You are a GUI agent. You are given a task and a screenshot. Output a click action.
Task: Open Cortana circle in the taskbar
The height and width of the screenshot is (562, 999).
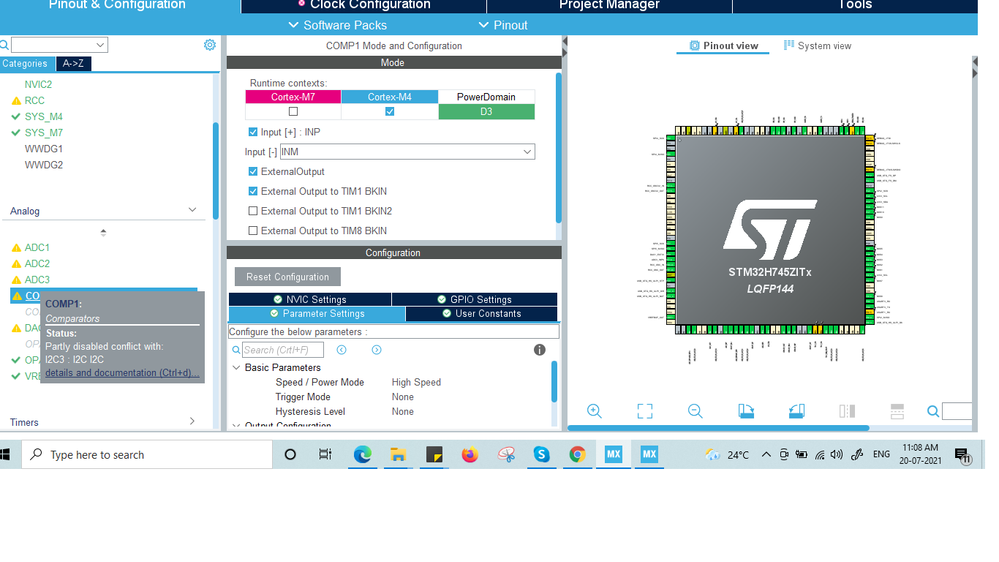click(290, 454)
